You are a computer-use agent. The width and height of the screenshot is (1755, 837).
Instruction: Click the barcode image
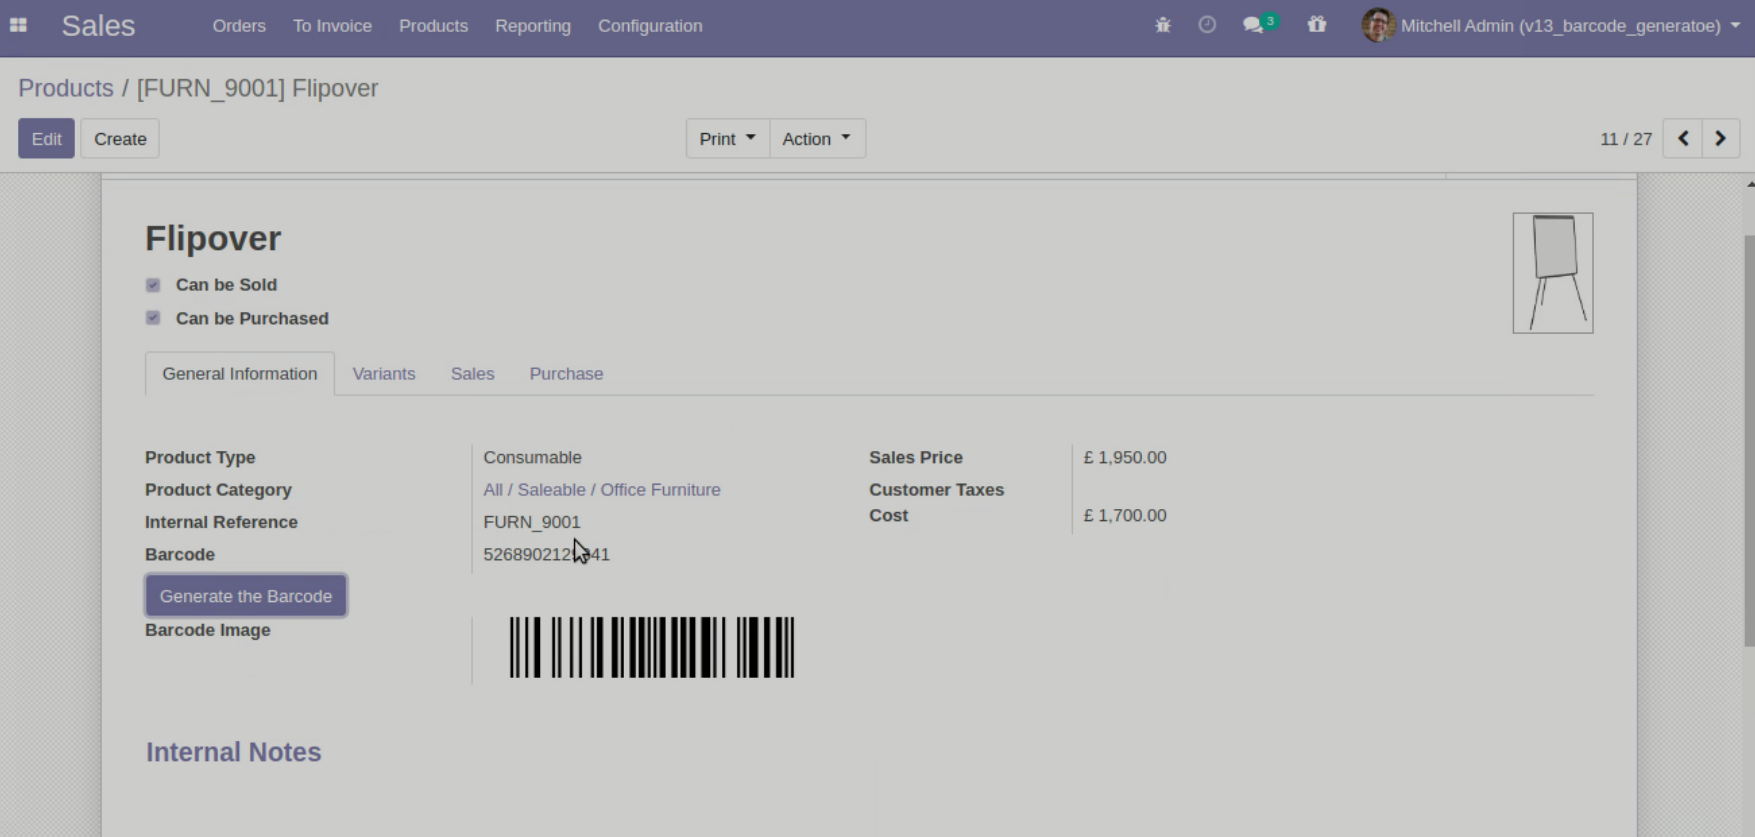point(652,648)
